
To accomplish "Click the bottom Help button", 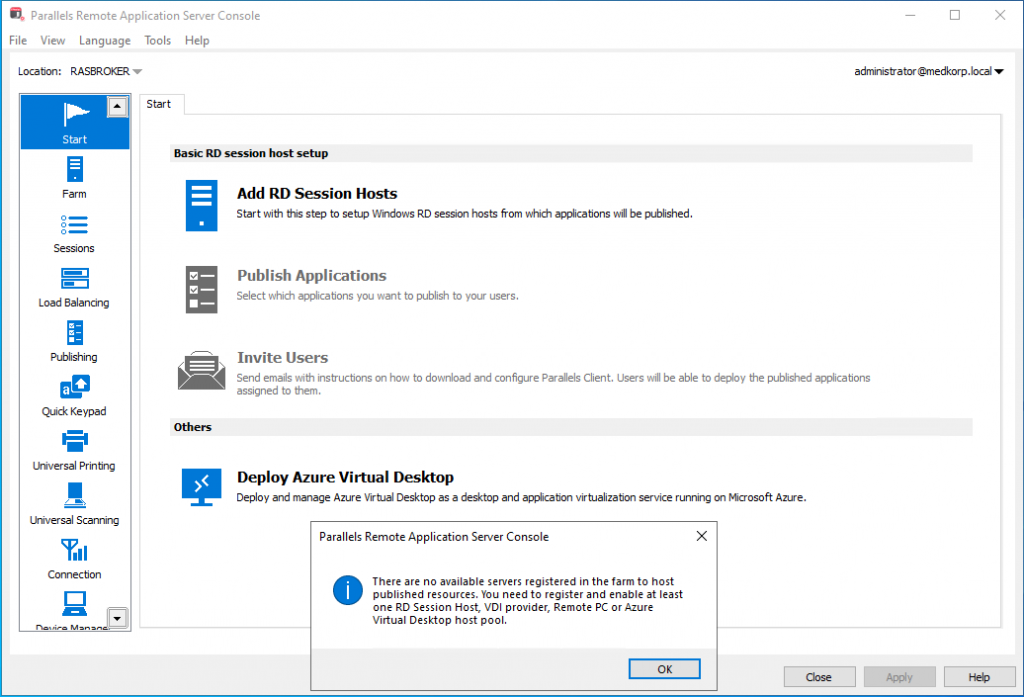I will pos(980,677).
